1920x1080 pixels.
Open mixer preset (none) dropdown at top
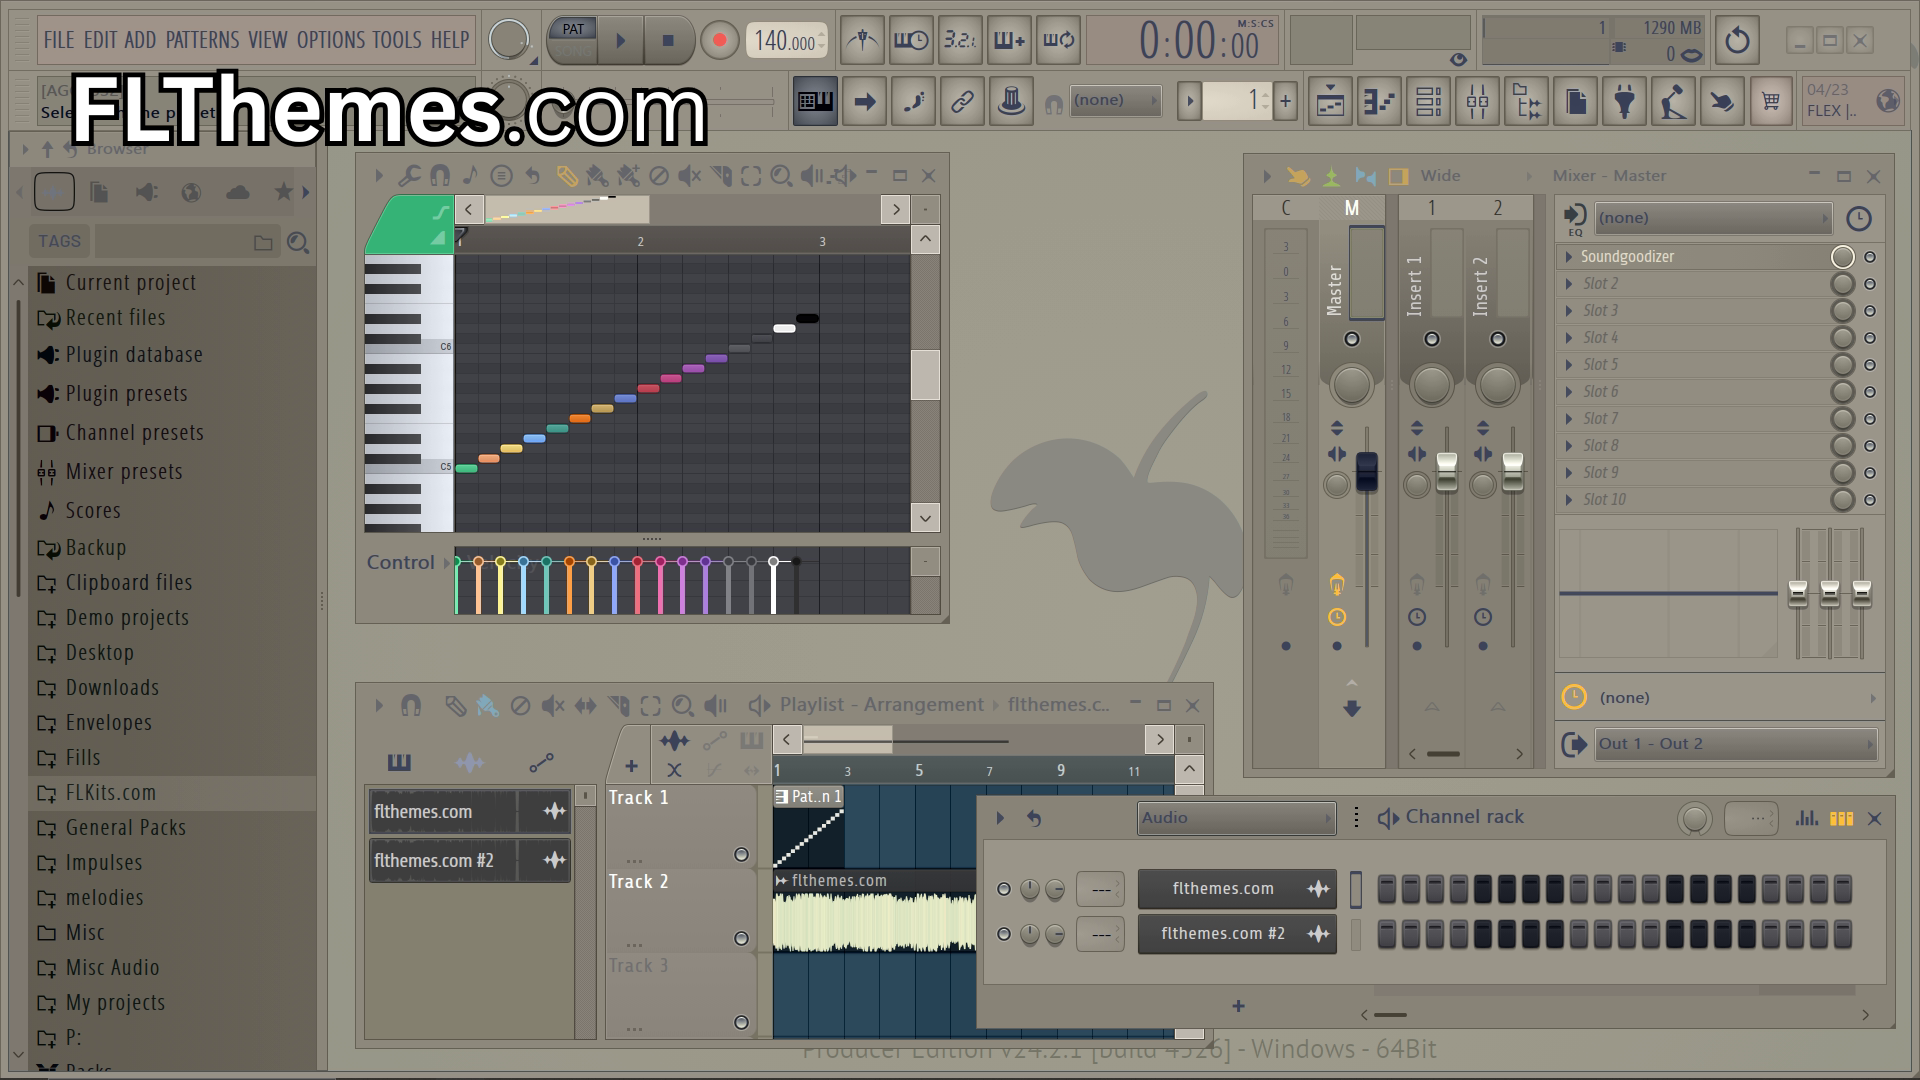click(x=1713, y=218)
